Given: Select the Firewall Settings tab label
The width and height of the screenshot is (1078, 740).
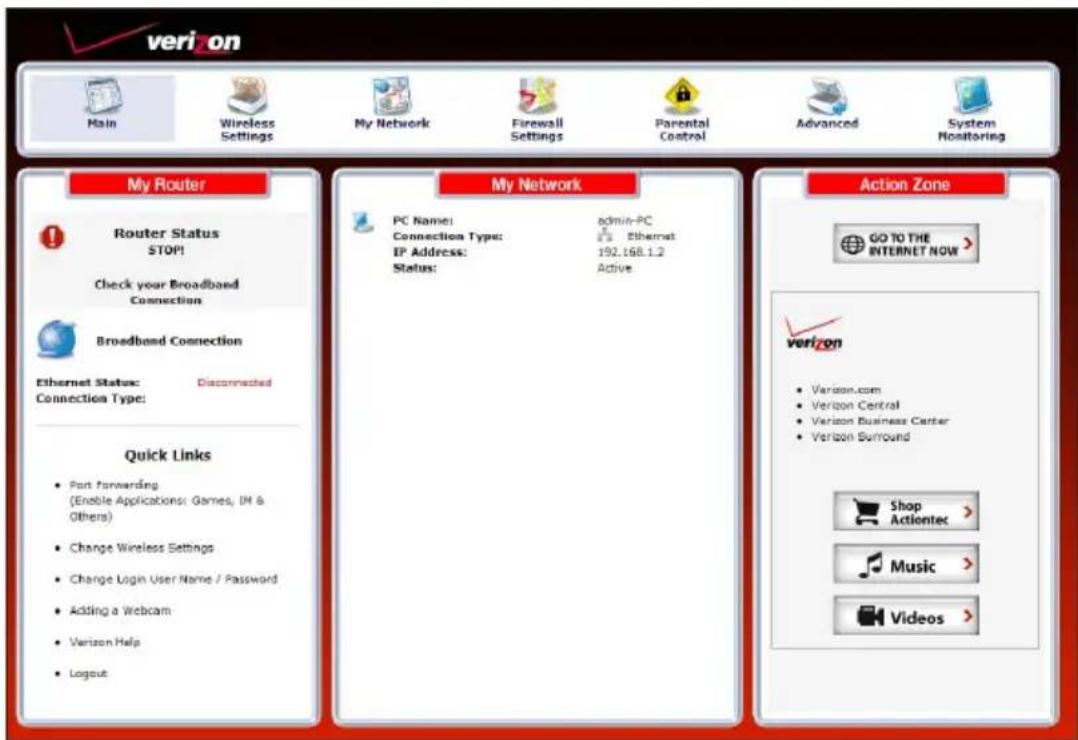Looking at the screenshot, I should point(537,129).
